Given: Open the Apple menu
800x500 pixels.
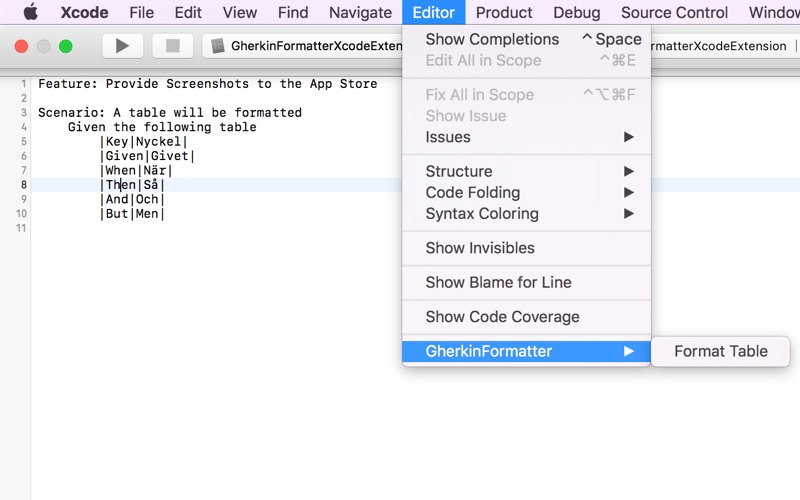Looking at the screenshot, I should [x=31, y=12].
